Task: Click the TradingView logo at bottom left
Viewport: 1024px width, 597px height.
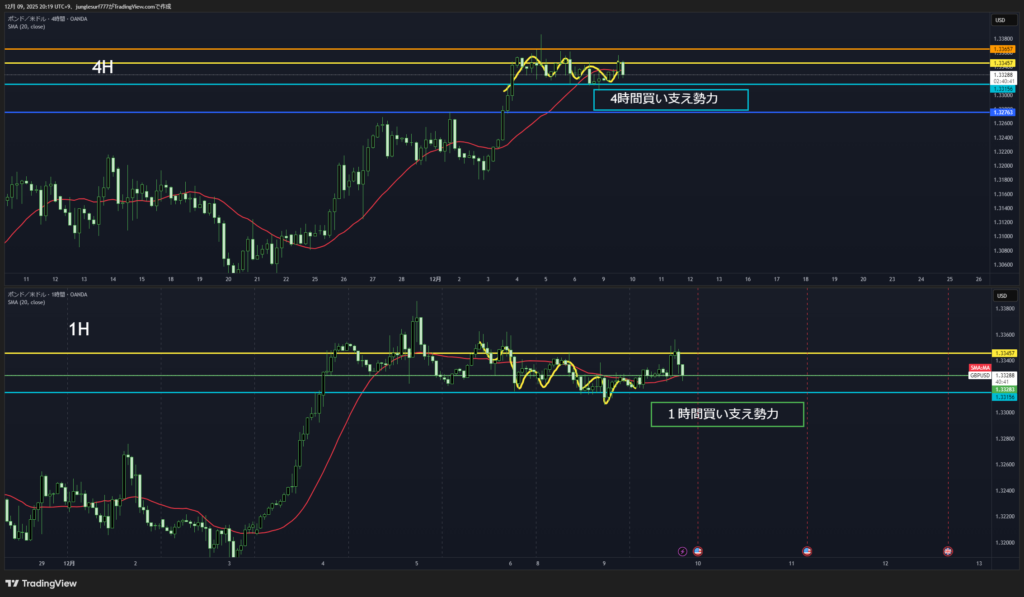Action: pyautogui.click(x=41, y=583)
